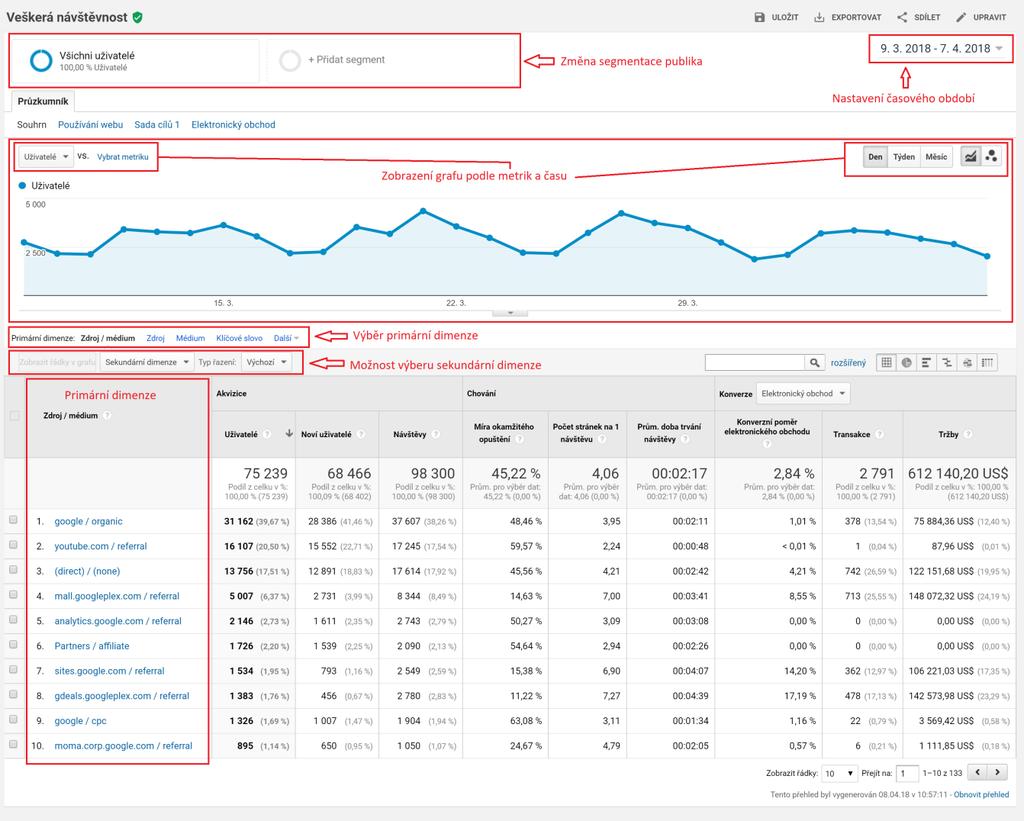Viewport: 1024px width, 821px height.
Task: Set chart granularity to Měsíc
Action: [936, 157]
